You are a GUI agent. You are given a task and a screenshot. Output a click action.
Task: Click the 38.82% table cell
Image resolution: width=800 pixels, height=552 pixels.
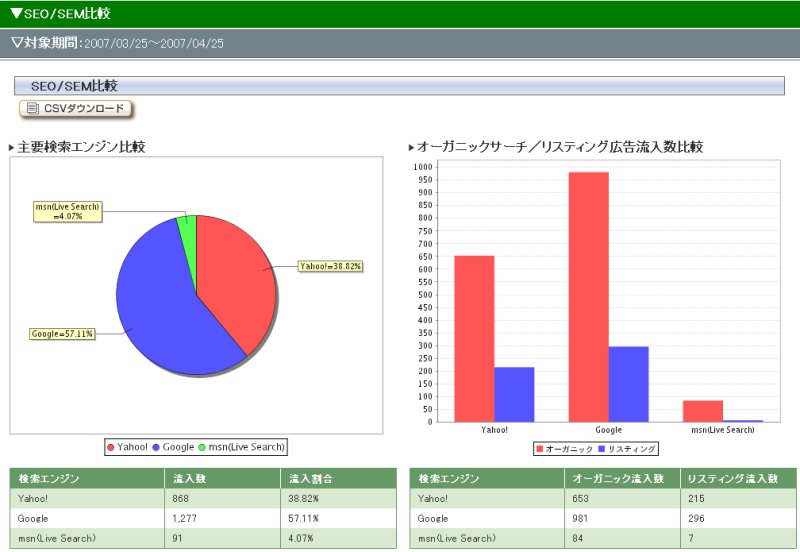tap(339, 498)
